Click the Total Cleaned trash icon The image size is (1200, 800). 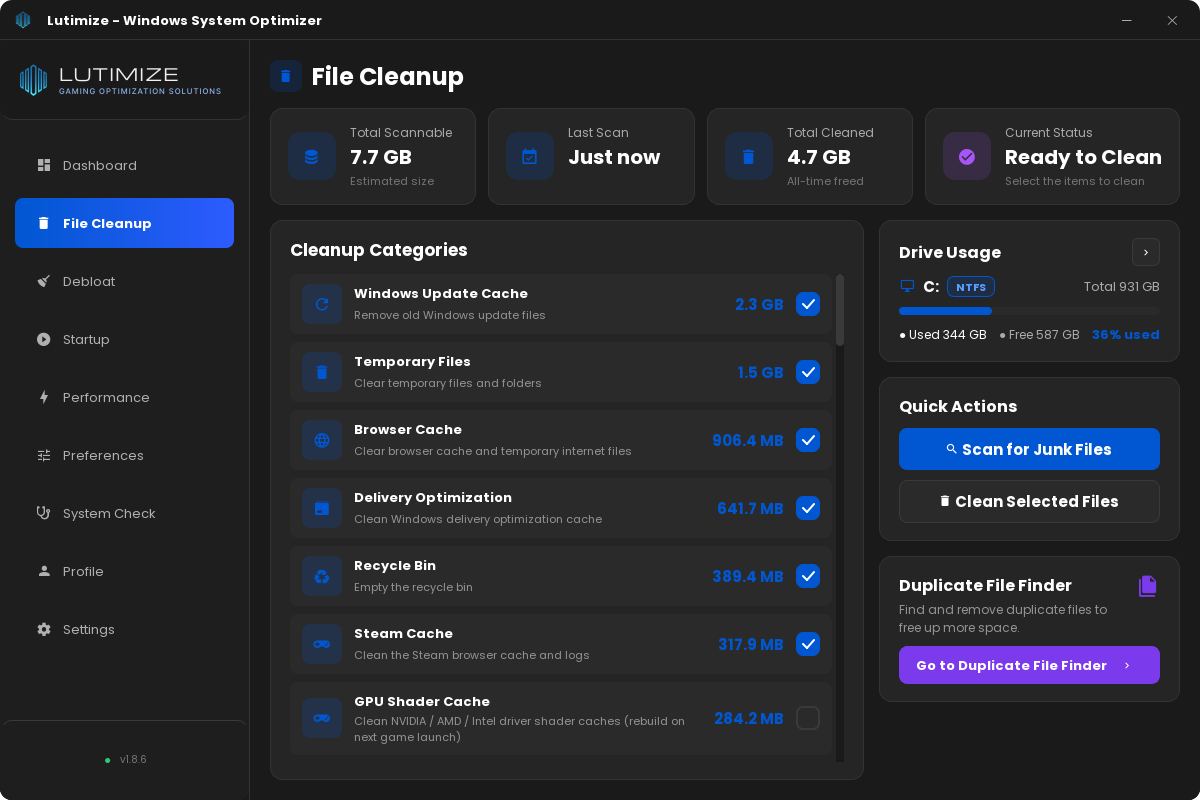click(748, 156)
